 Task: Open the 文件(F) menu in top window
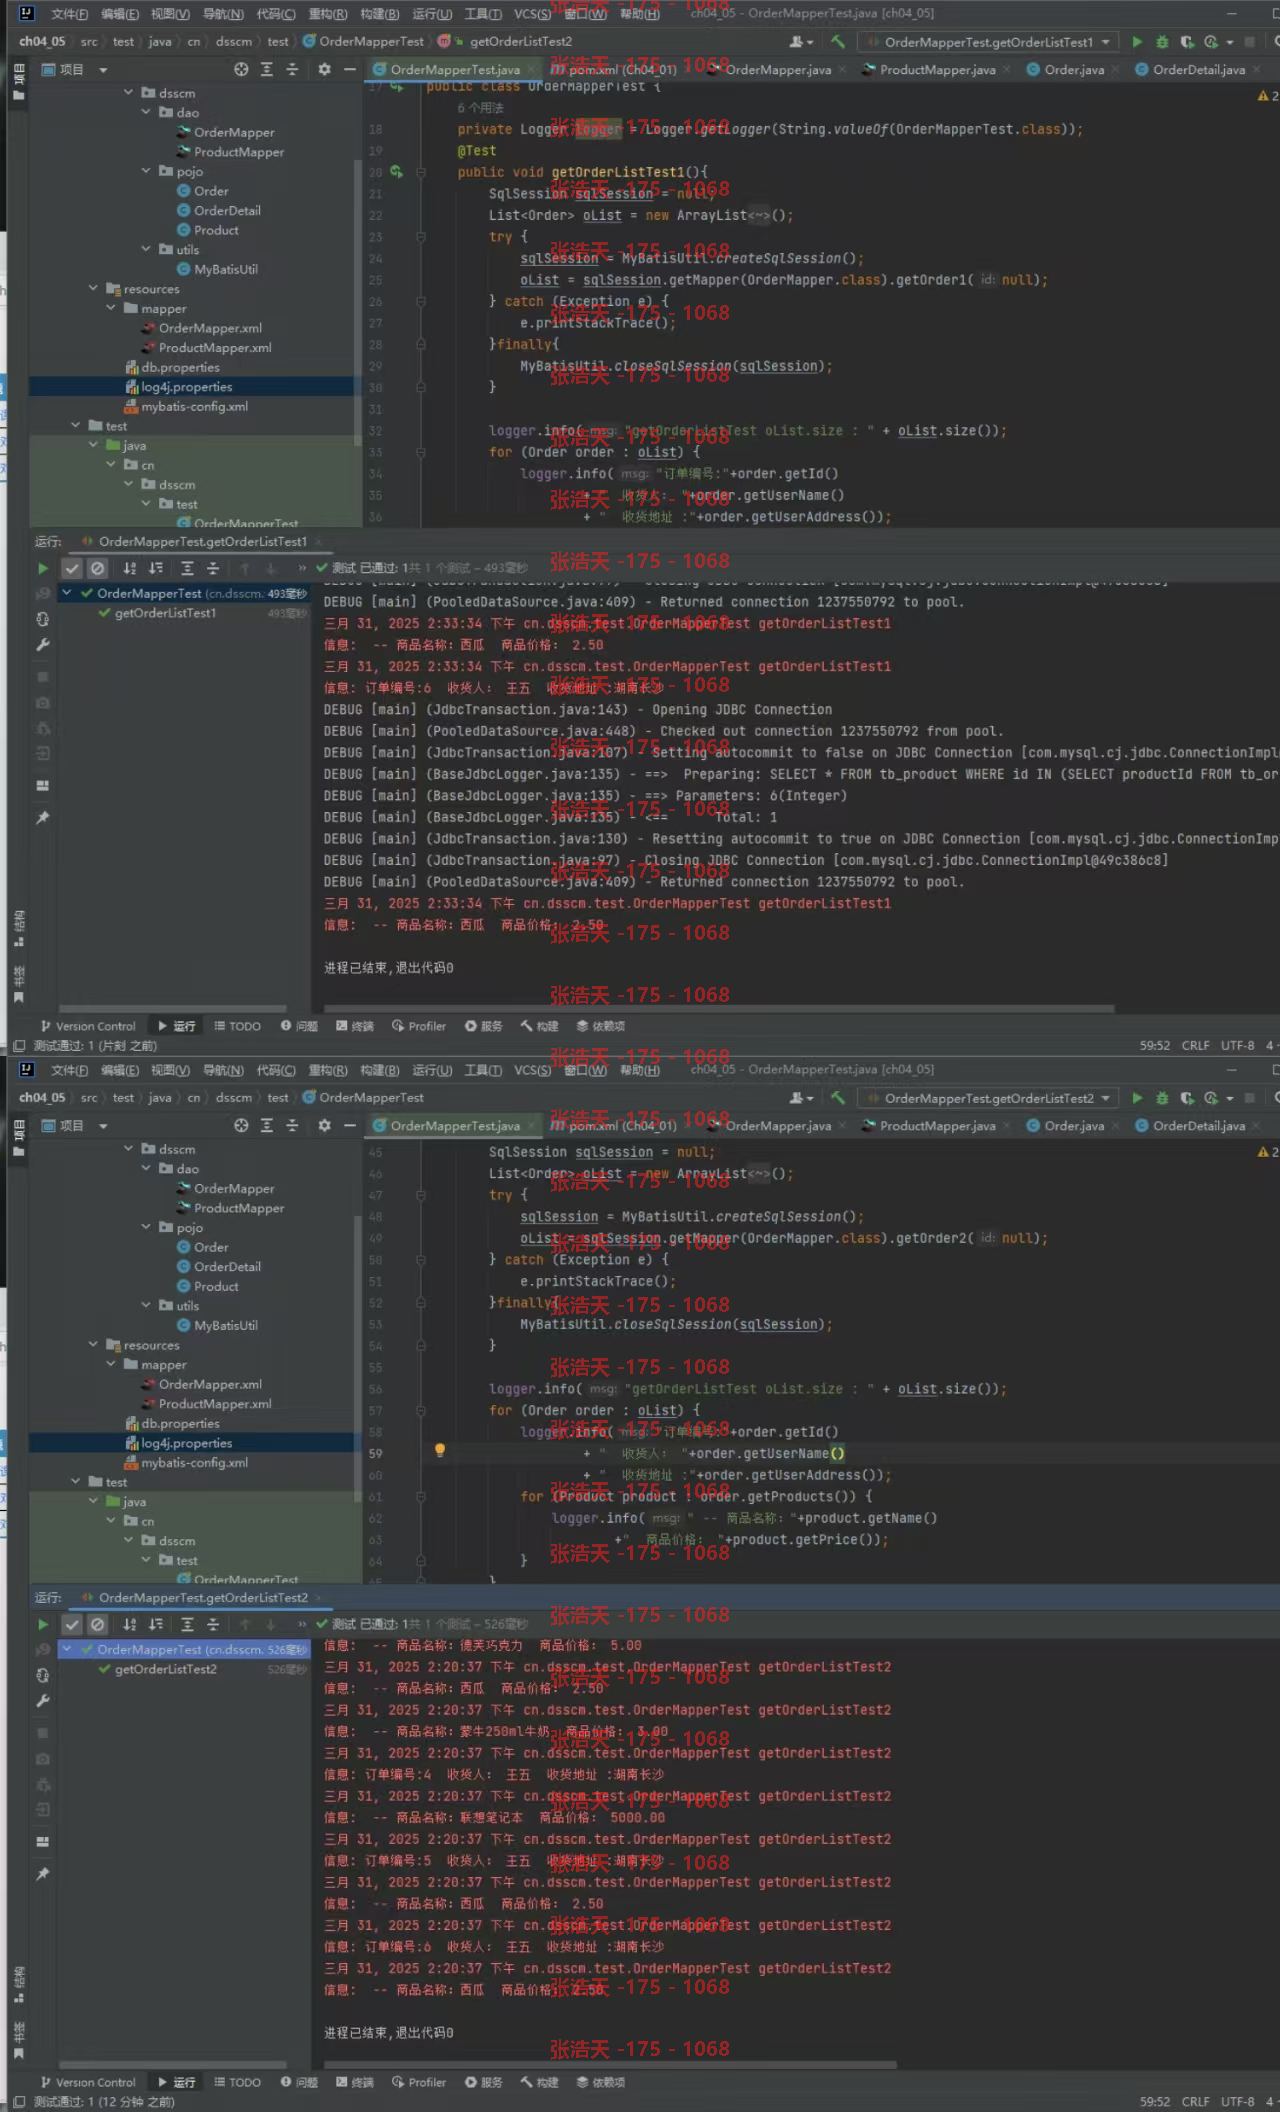click(69, 14)
